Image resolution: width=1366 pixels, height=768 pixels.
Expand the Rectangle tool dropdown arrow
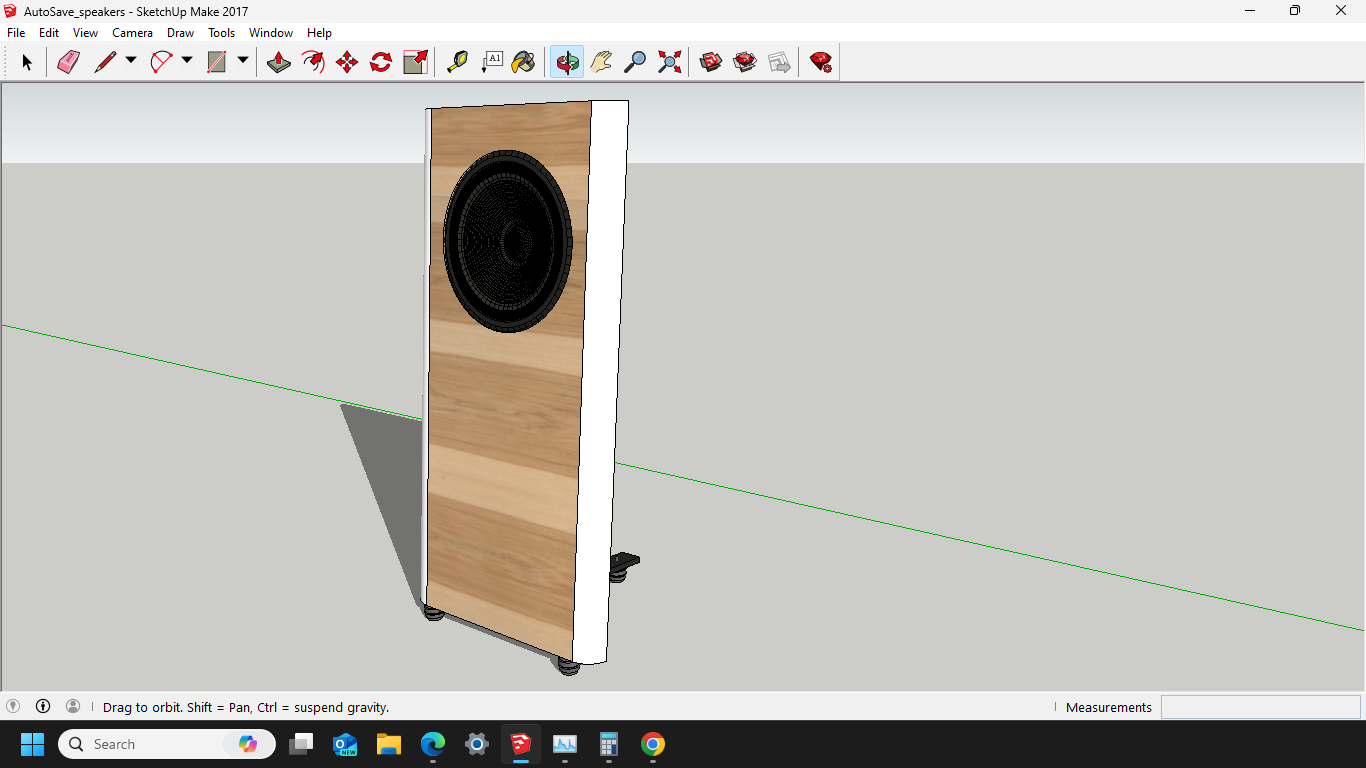(243, 61)
